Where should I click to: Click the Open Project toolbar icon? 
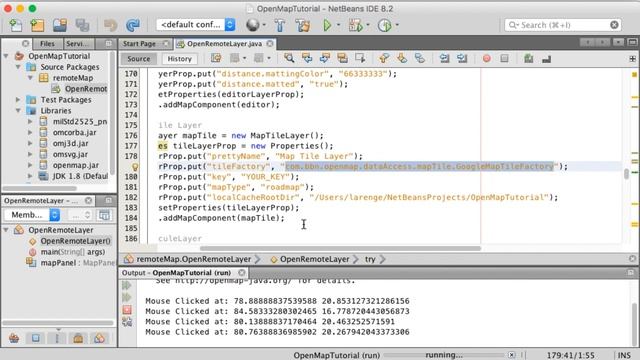pyautogui.click(x=60, y=25)
